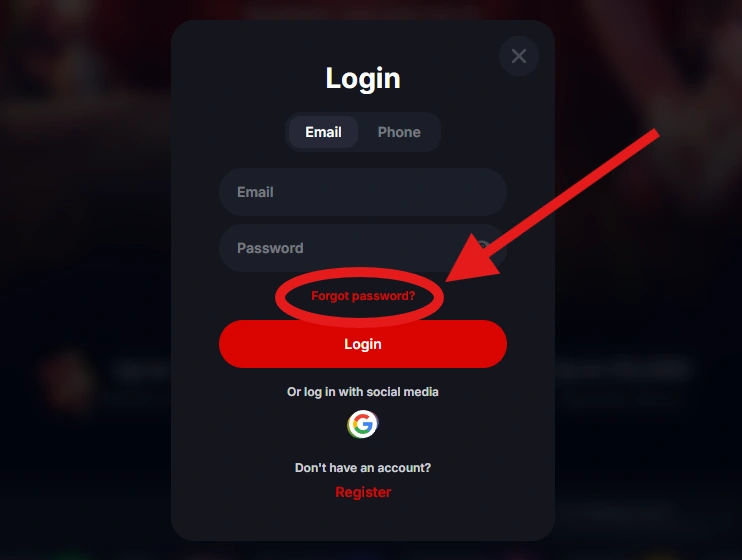742x560 pixels.
Task: Create an account via the red Register text
Action: tap(363, 492)
